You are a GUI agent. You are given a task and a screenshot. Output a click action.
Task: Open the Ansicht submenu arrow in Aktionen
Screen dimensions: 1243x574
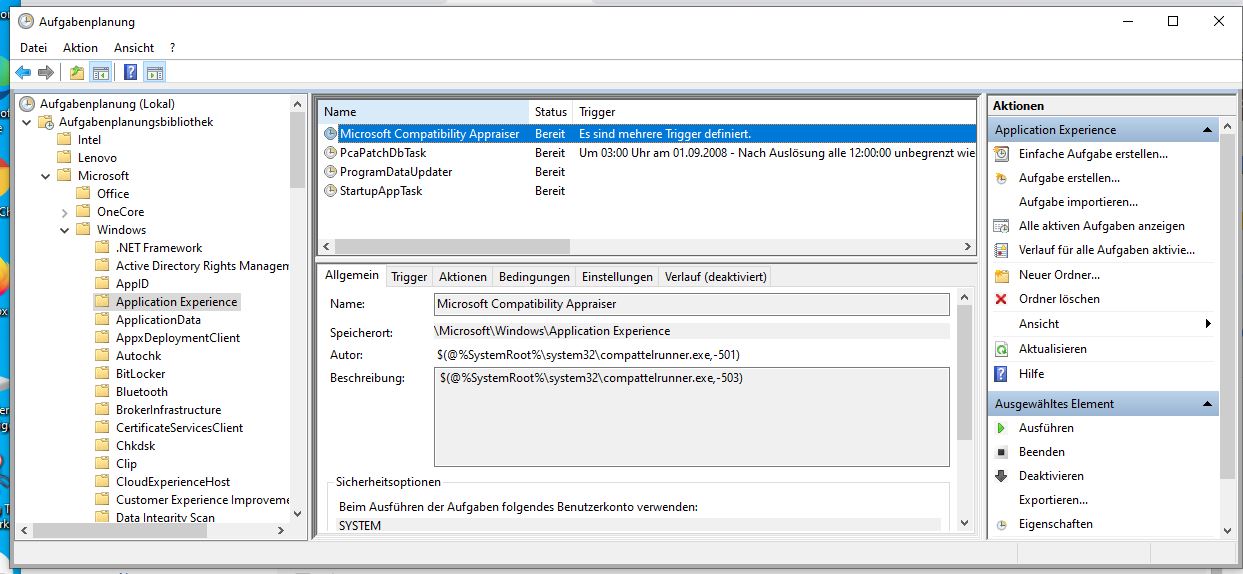click(x=1208, y=324)
